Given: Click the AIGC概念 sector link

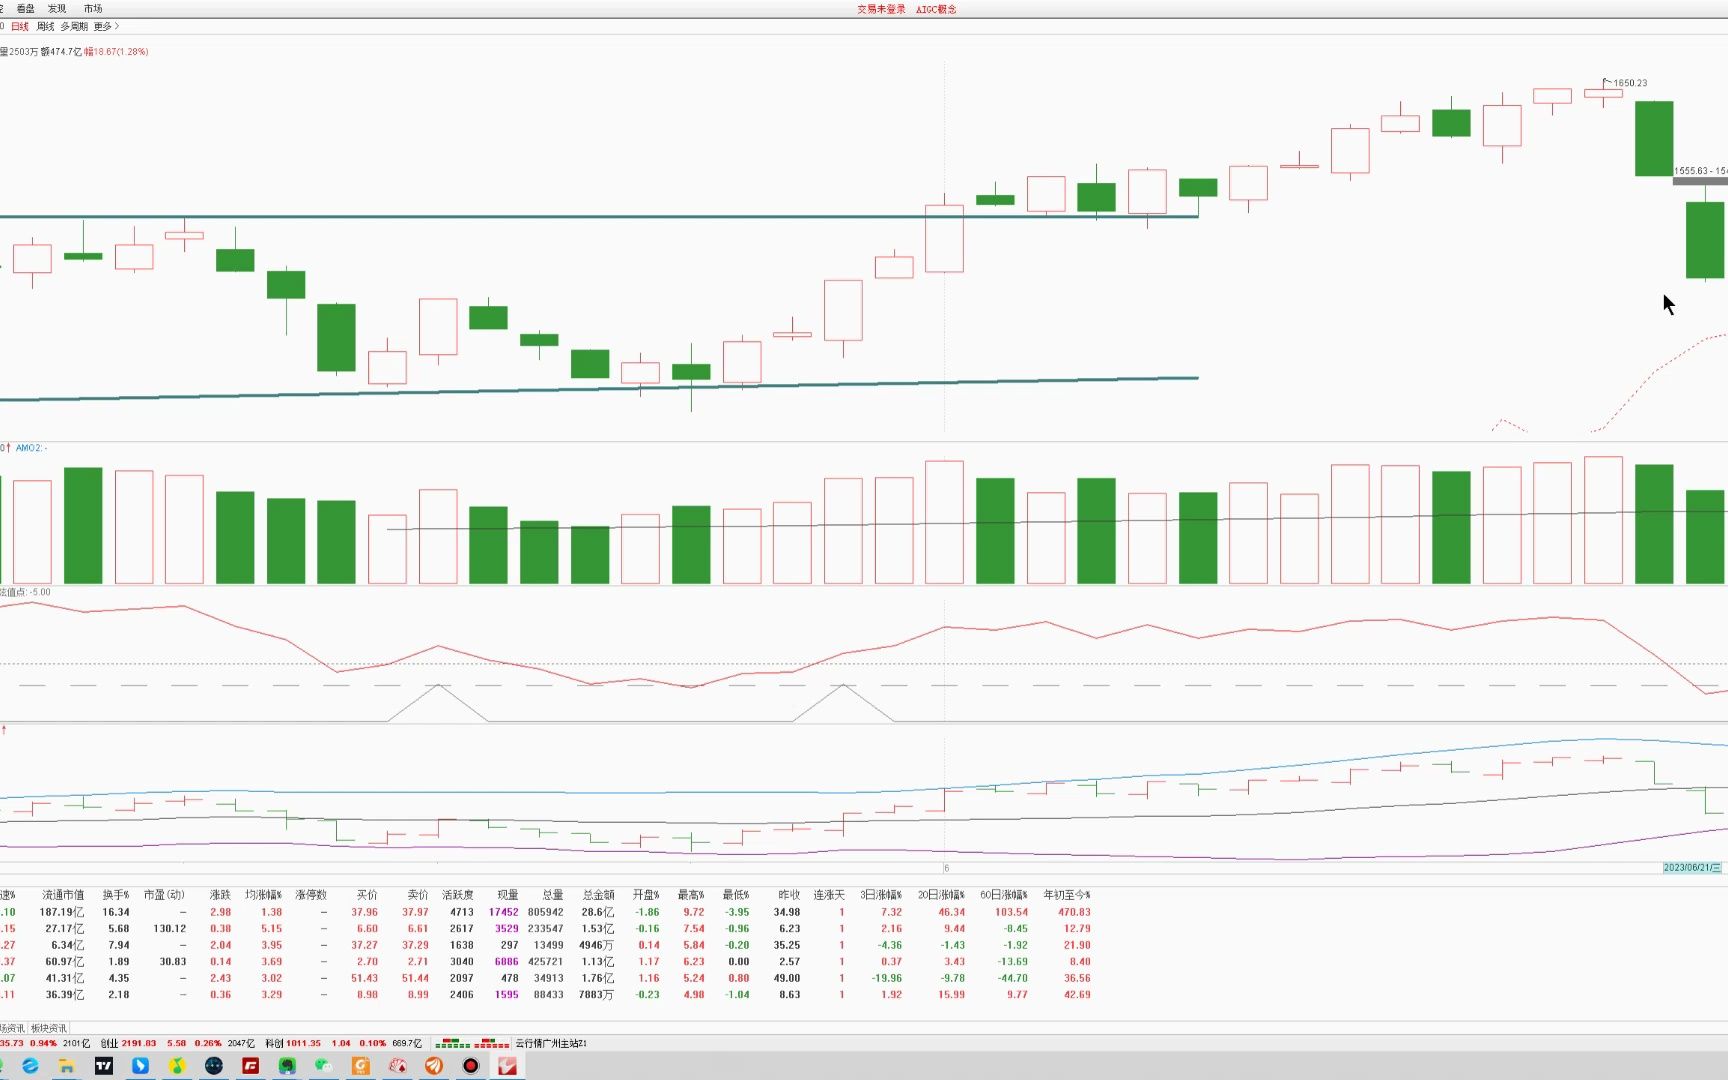Looking at the screenshot, I should point(936,9).
